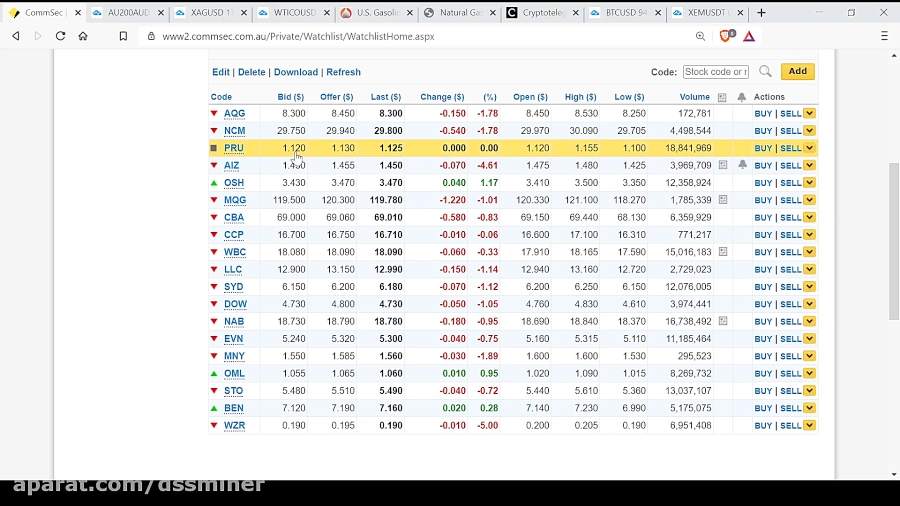Expand LLC actions dropdown arrow
The width and height of the screenshot is (900, 506).
pos(809,269)
